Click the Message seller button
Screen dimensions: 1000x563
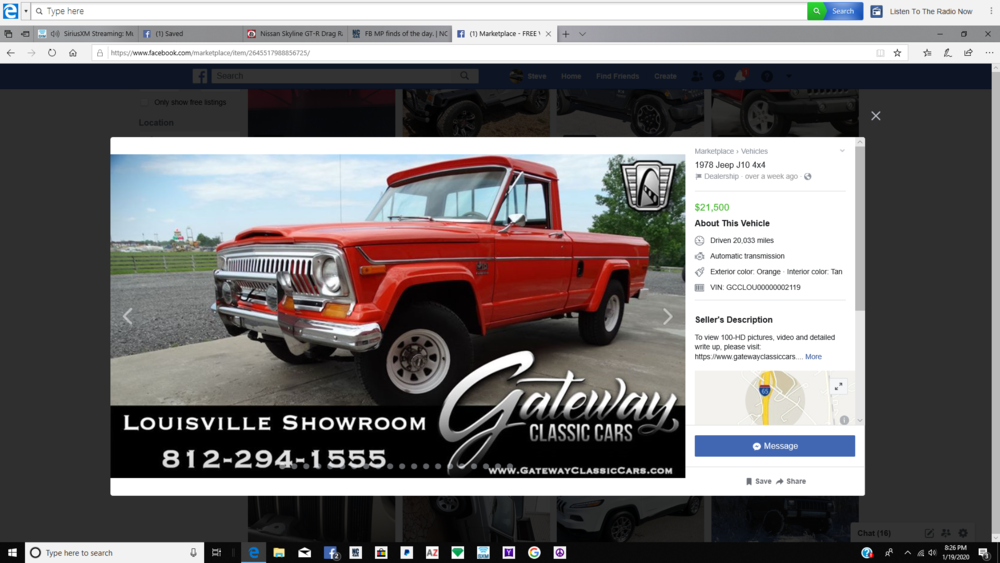point(774,446)
